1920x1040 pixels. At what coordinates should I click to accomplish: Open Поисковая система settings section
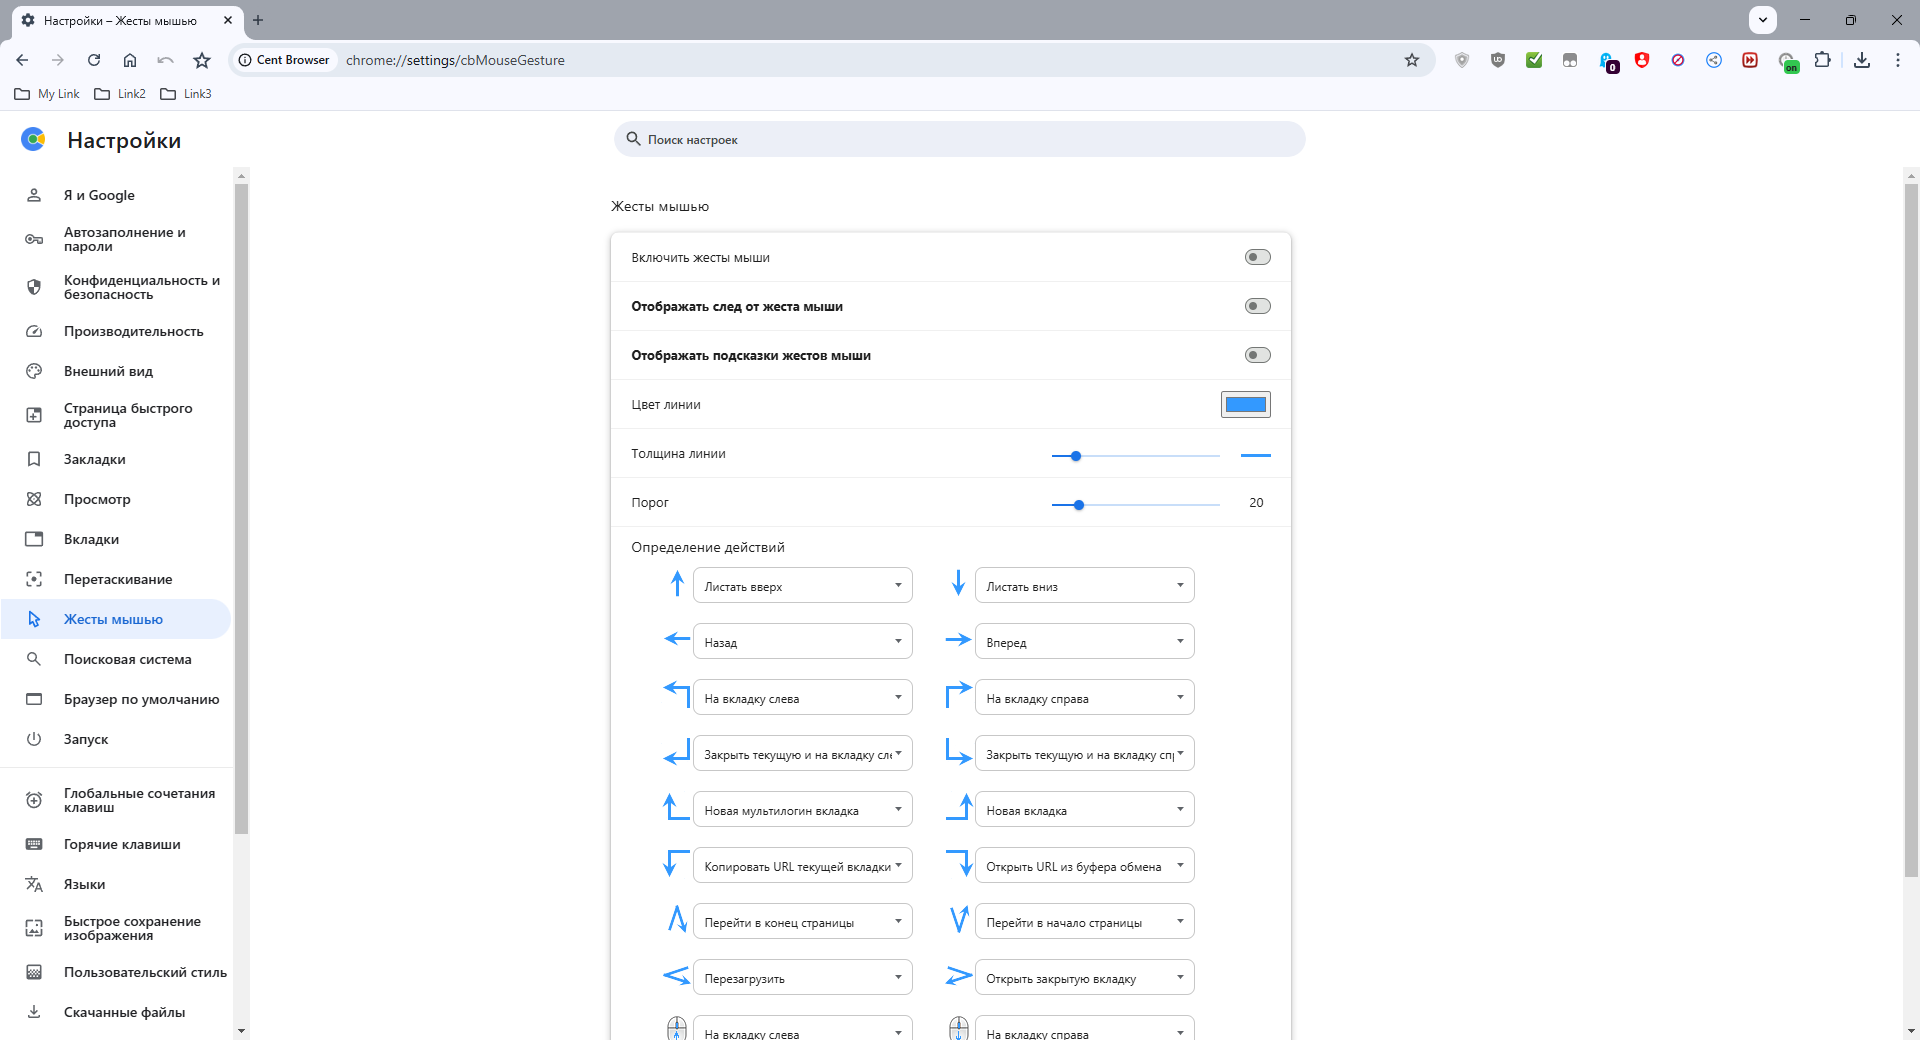point(116,659)
